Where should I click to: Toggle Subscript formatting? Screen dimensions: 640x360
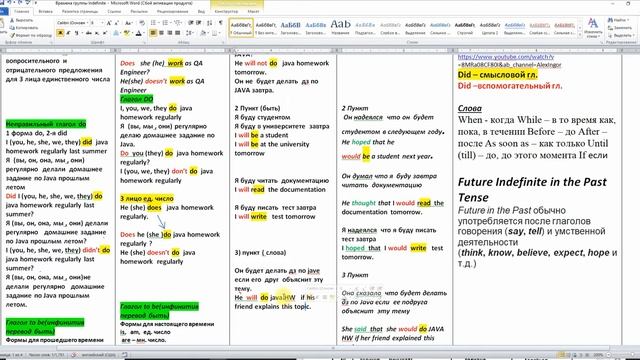click(97, 33)
